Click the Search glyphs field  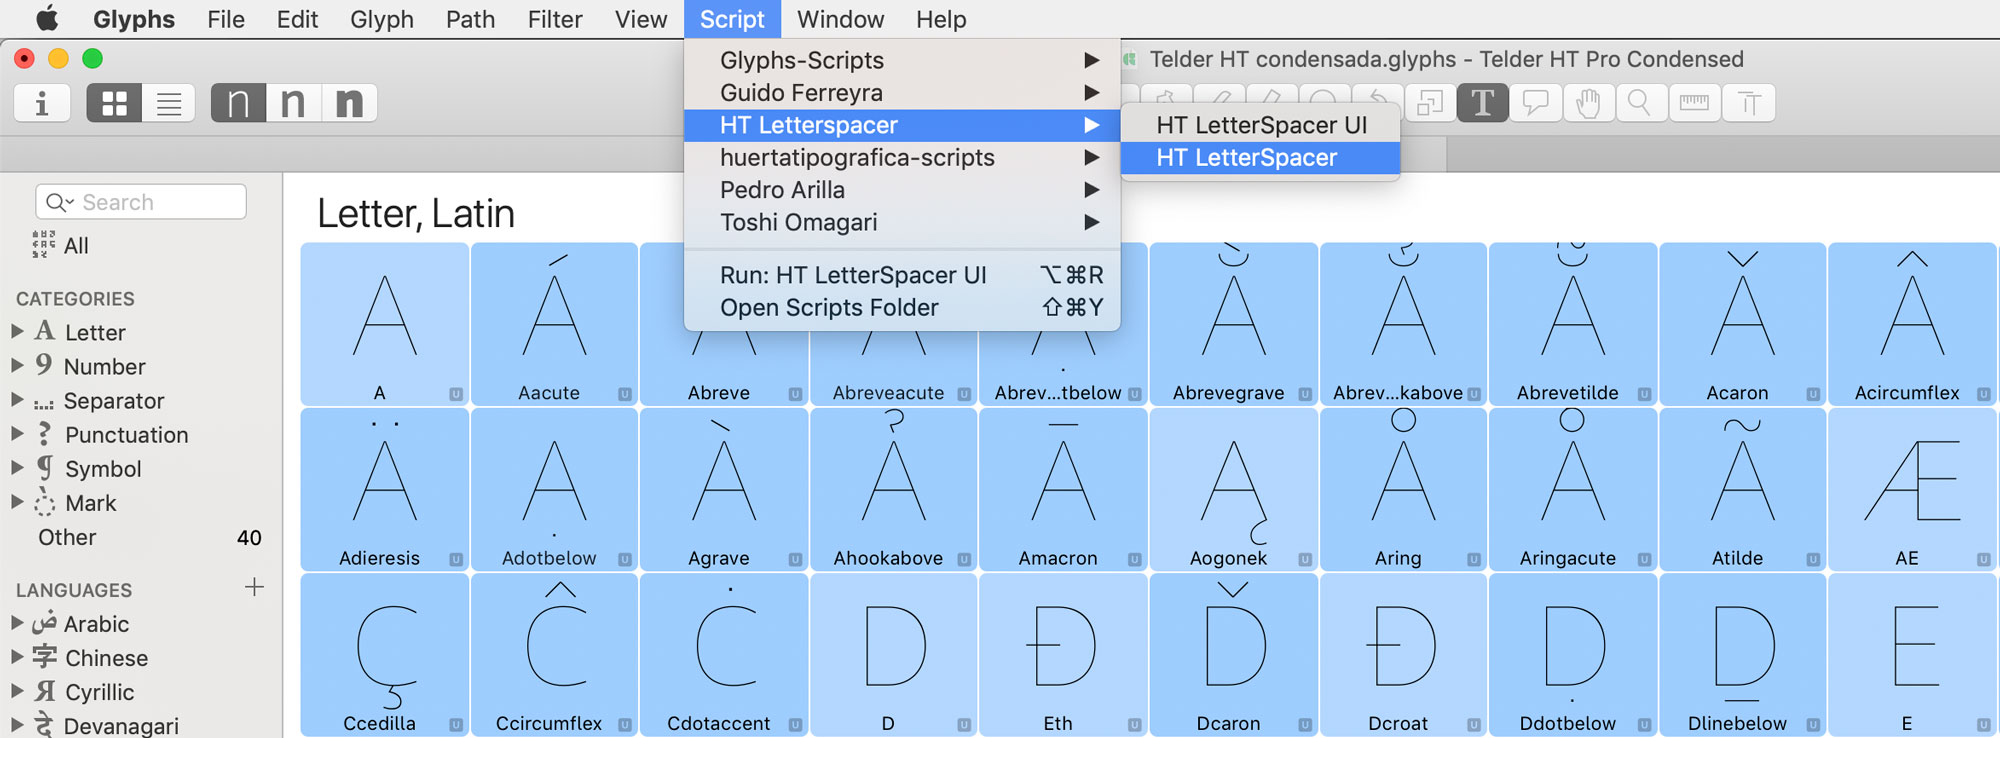click(x=141, y=202)
